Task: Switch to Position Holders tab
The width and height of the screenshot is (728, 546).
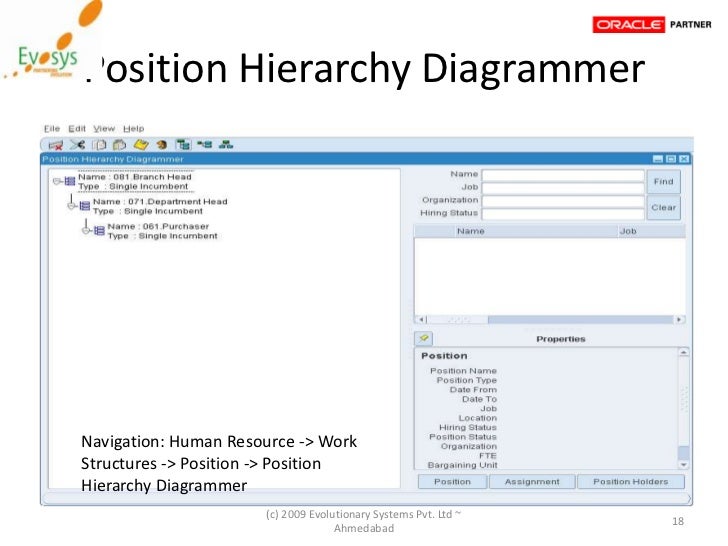Action: pyautogui.click(x=630, y=482)
